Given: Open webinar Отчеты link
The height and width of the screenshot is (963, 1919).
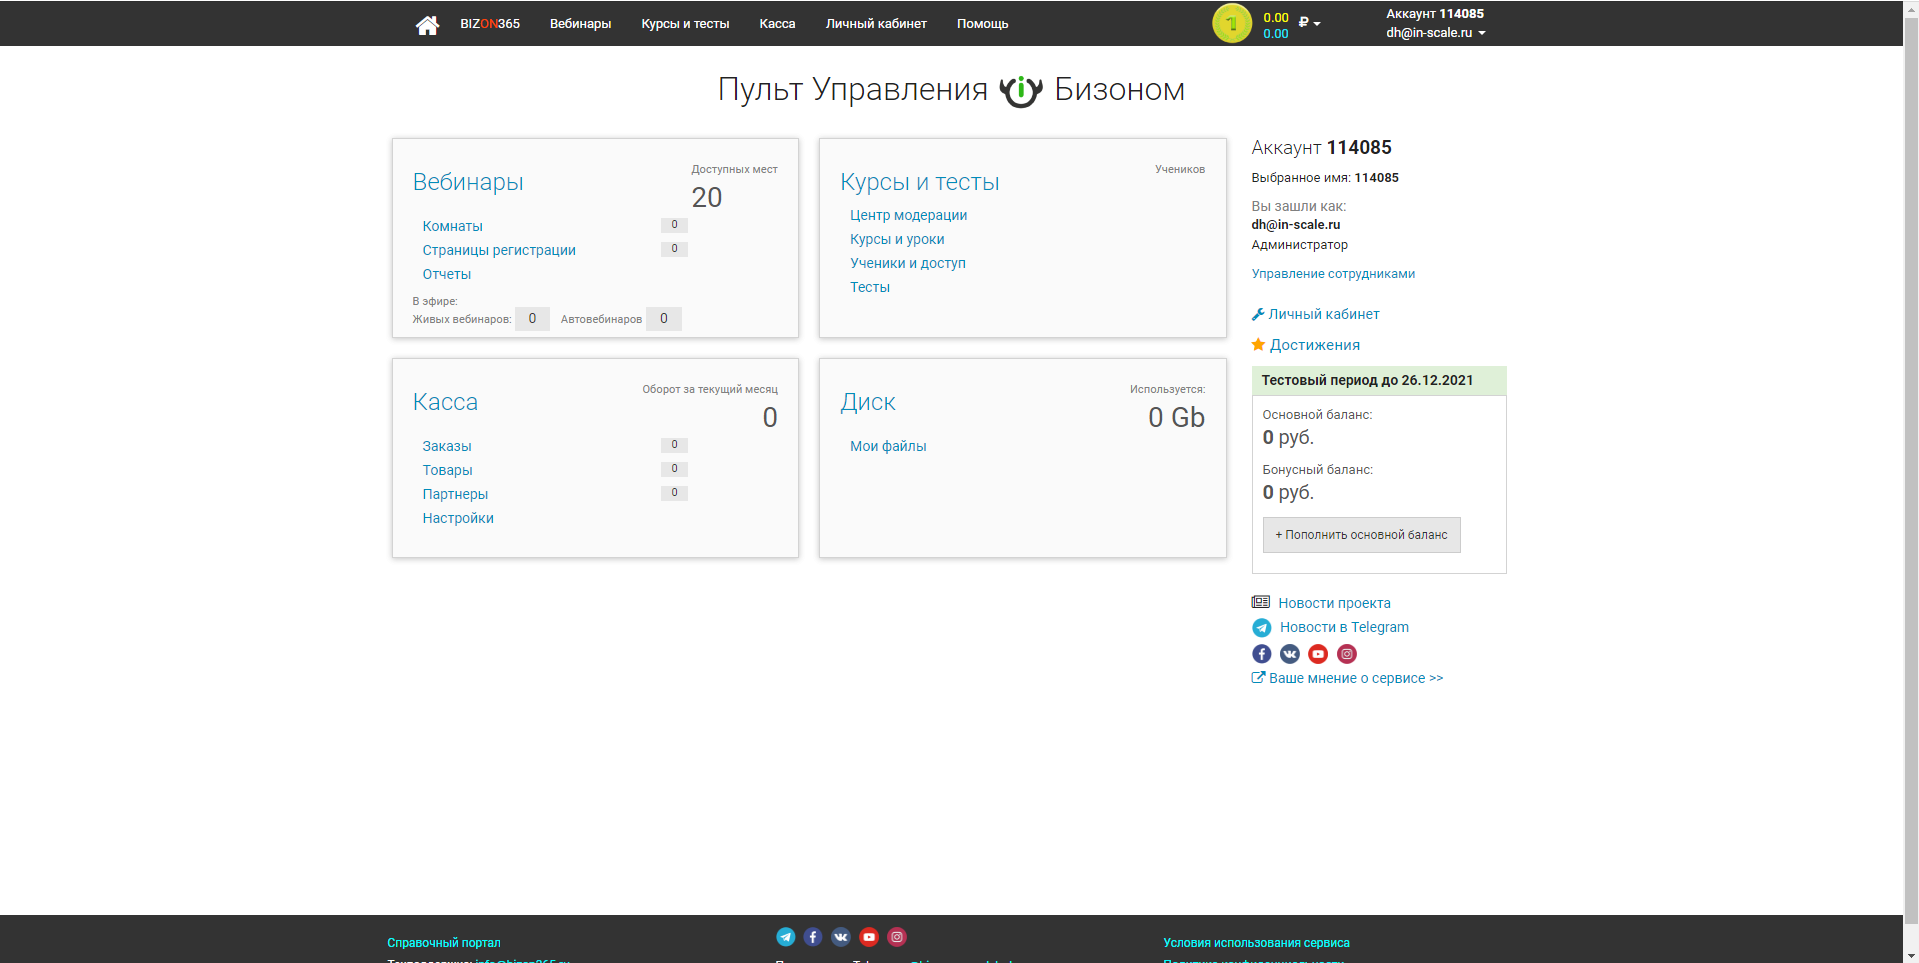Looking at the screenshot, I should 446,274.
